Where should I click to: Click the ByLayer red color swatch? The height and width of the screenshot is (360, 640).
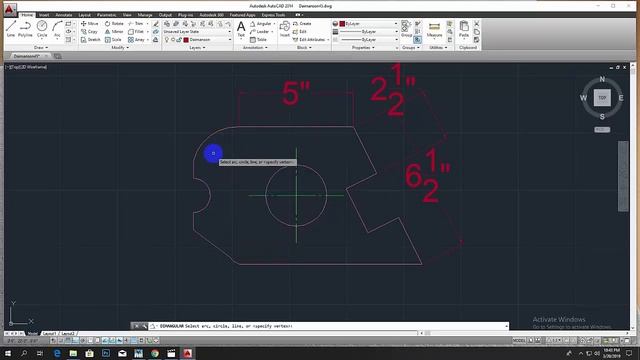[x=342, y=24]
